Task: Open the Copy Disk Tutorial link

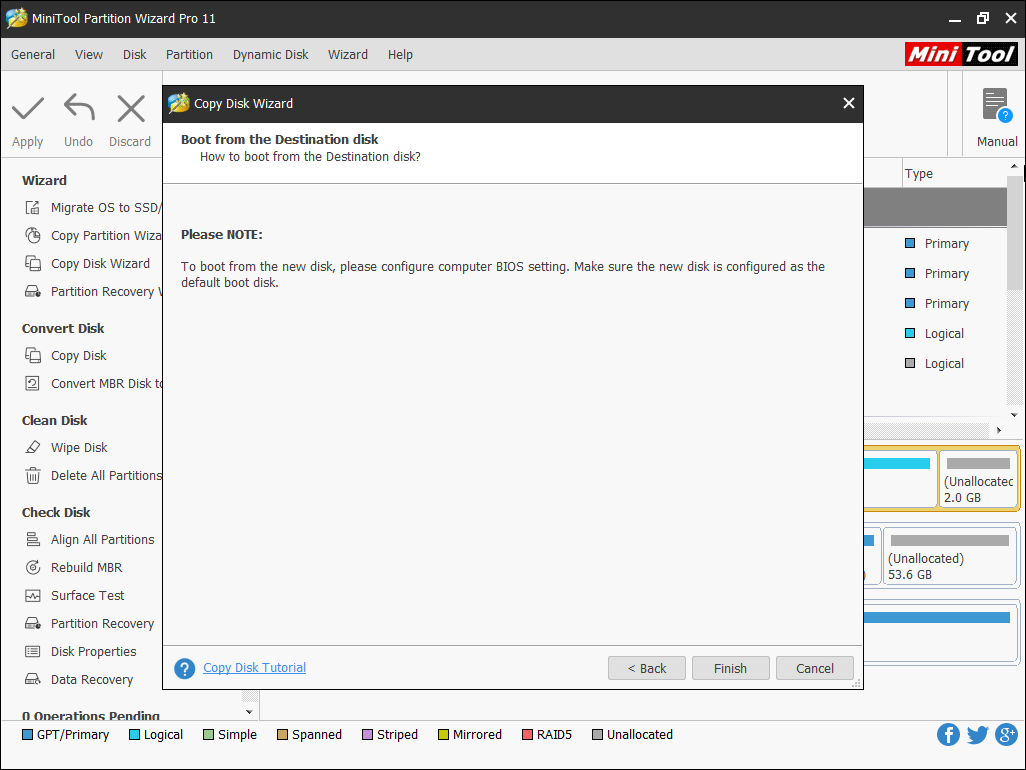Action: pyautogui.click(x=255, y=668)
